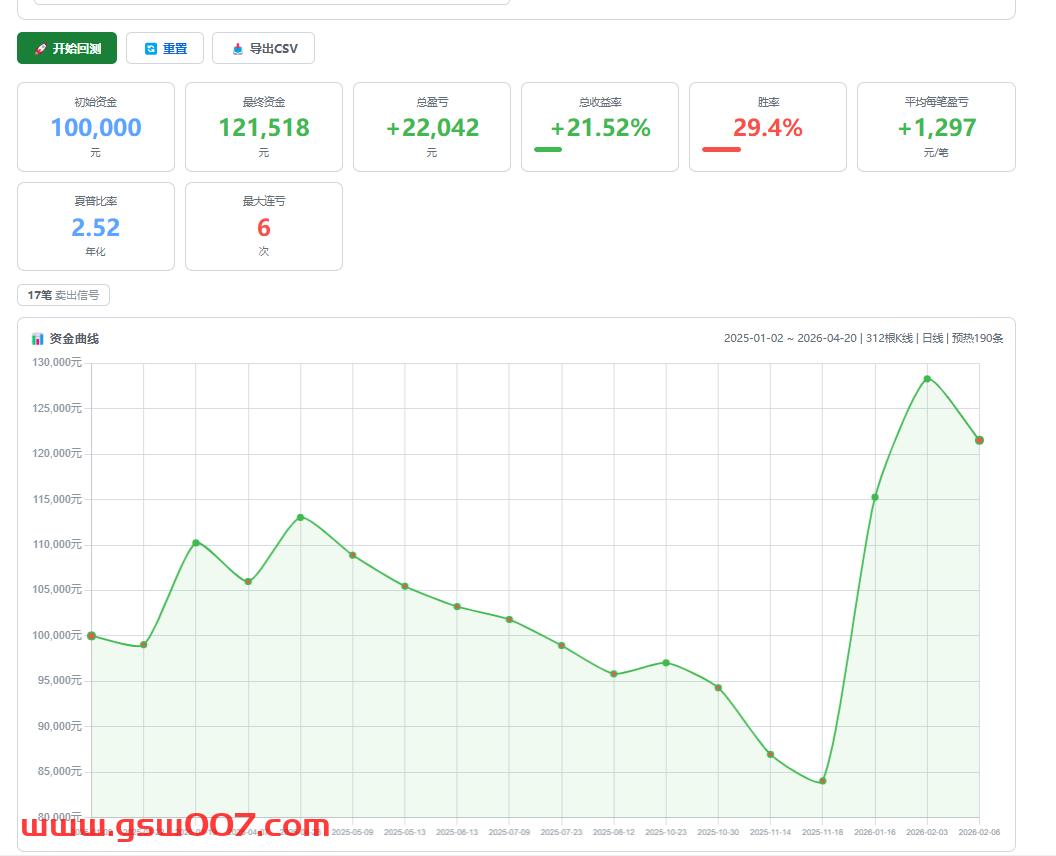Image resolution: width=1056 pixels, height=856 pixels.
Task: Click the 2025-01-02 ~ 2026-04-20 date range text
Action: tap(791, 338)
